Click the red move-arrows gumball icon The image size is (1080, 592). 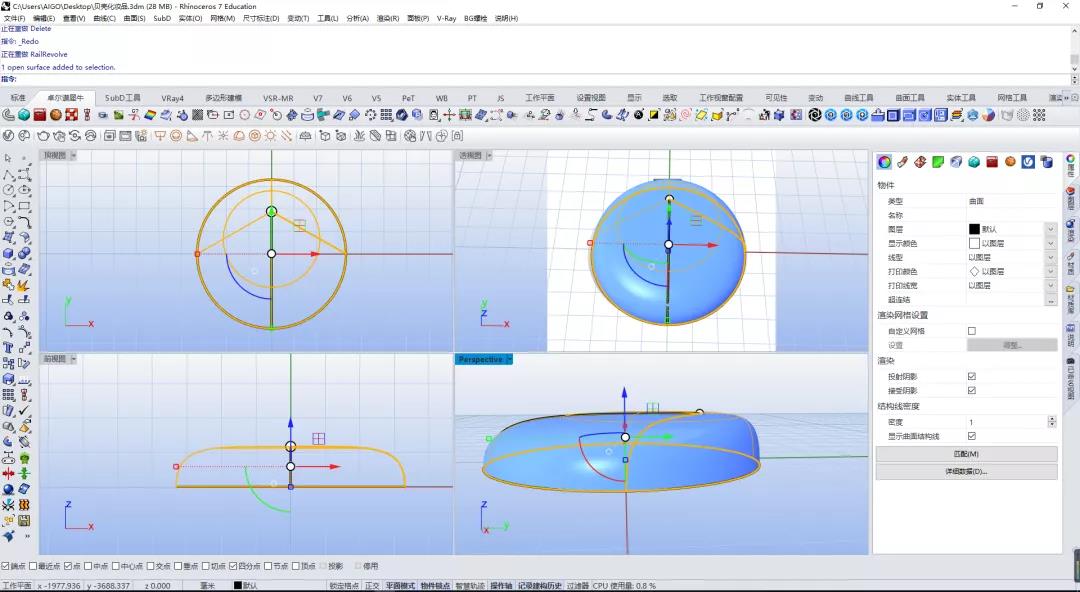click(449, 115)
